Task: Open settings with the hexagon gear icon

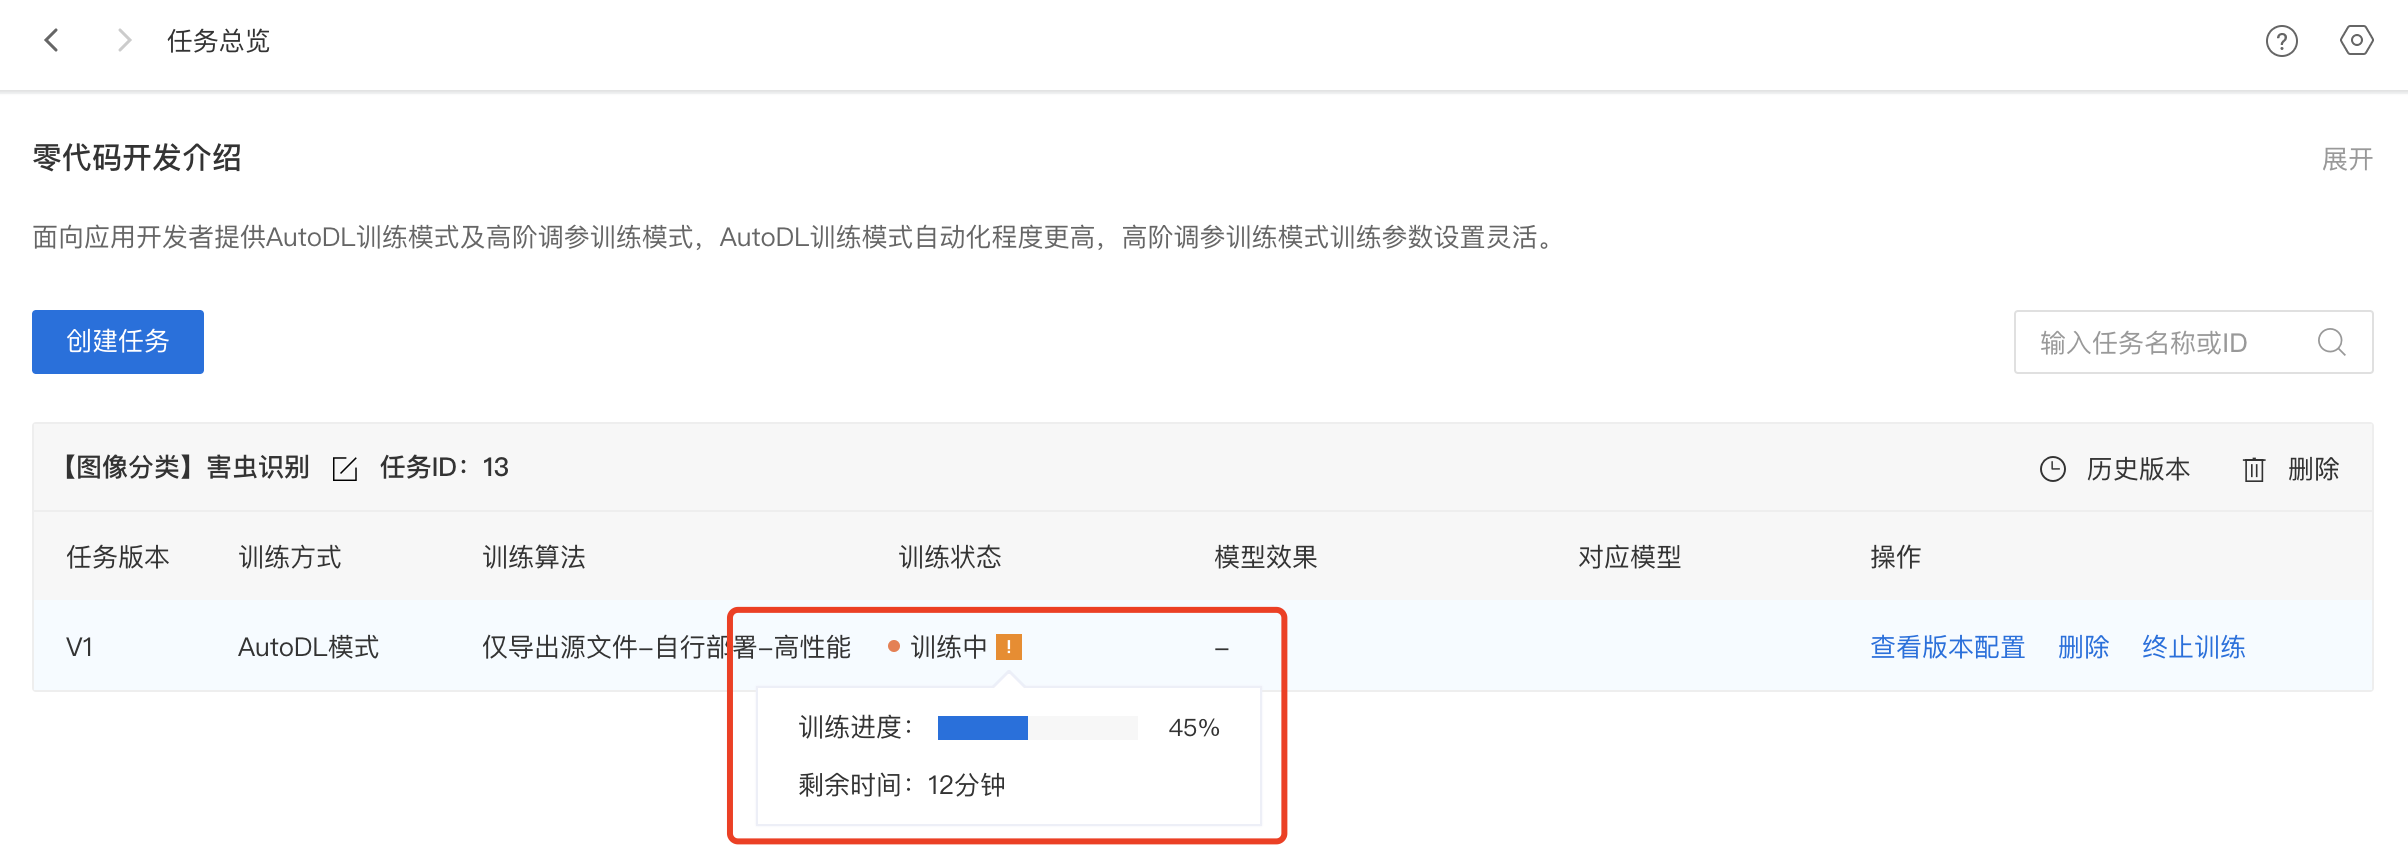Action: point(2356,41)
